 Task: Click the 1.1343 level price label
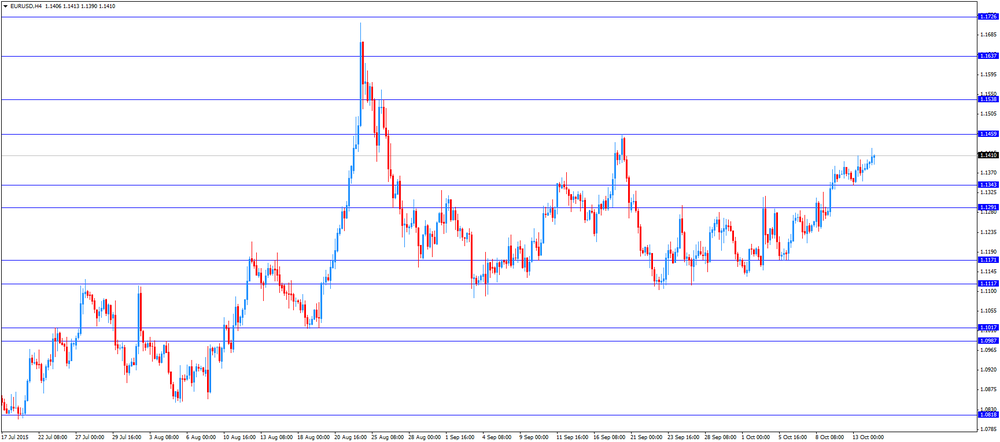click(987, 185)
